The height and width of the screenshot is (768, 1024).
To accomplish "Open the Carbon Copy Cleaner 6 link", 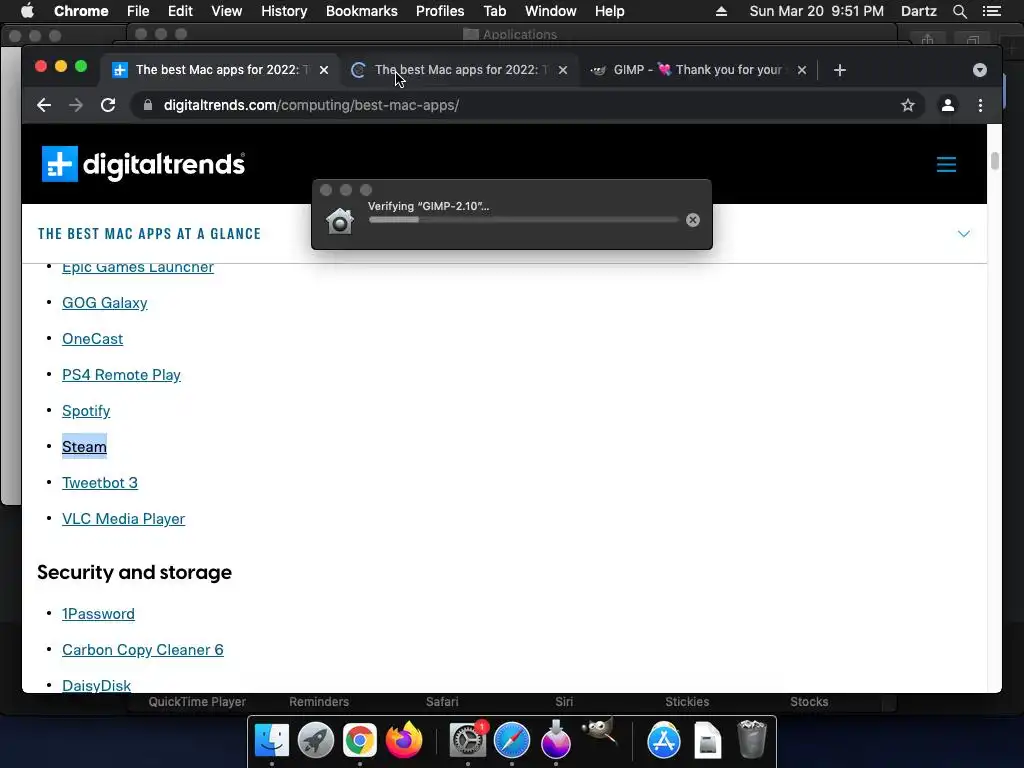I will point(142,650).
